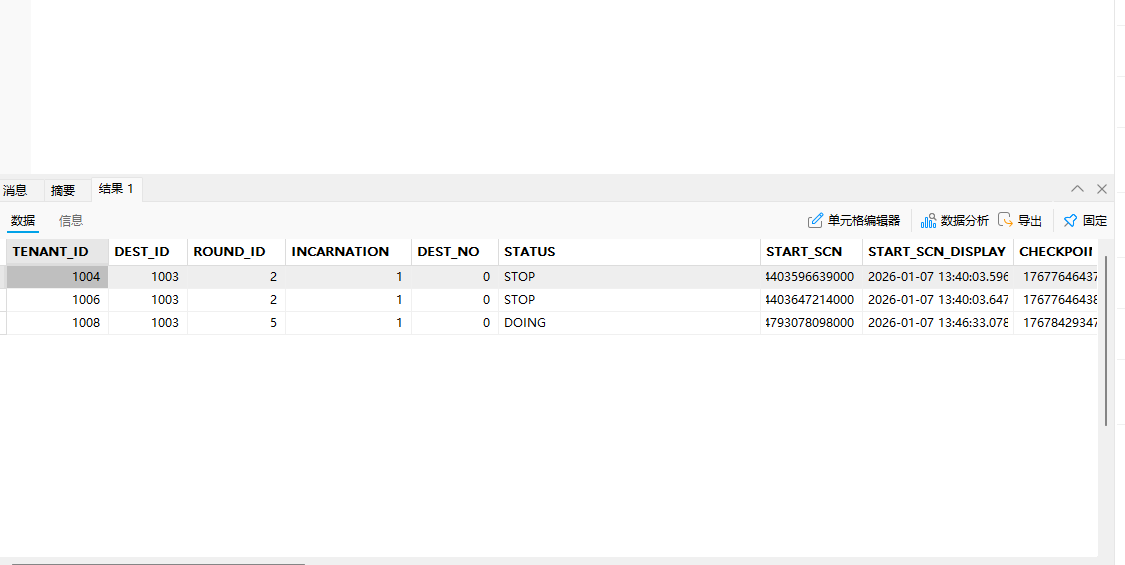Select the 数据 sub-tab
Image resolution: width=1125 pixels, height=565 pixels.
[23, 221]
